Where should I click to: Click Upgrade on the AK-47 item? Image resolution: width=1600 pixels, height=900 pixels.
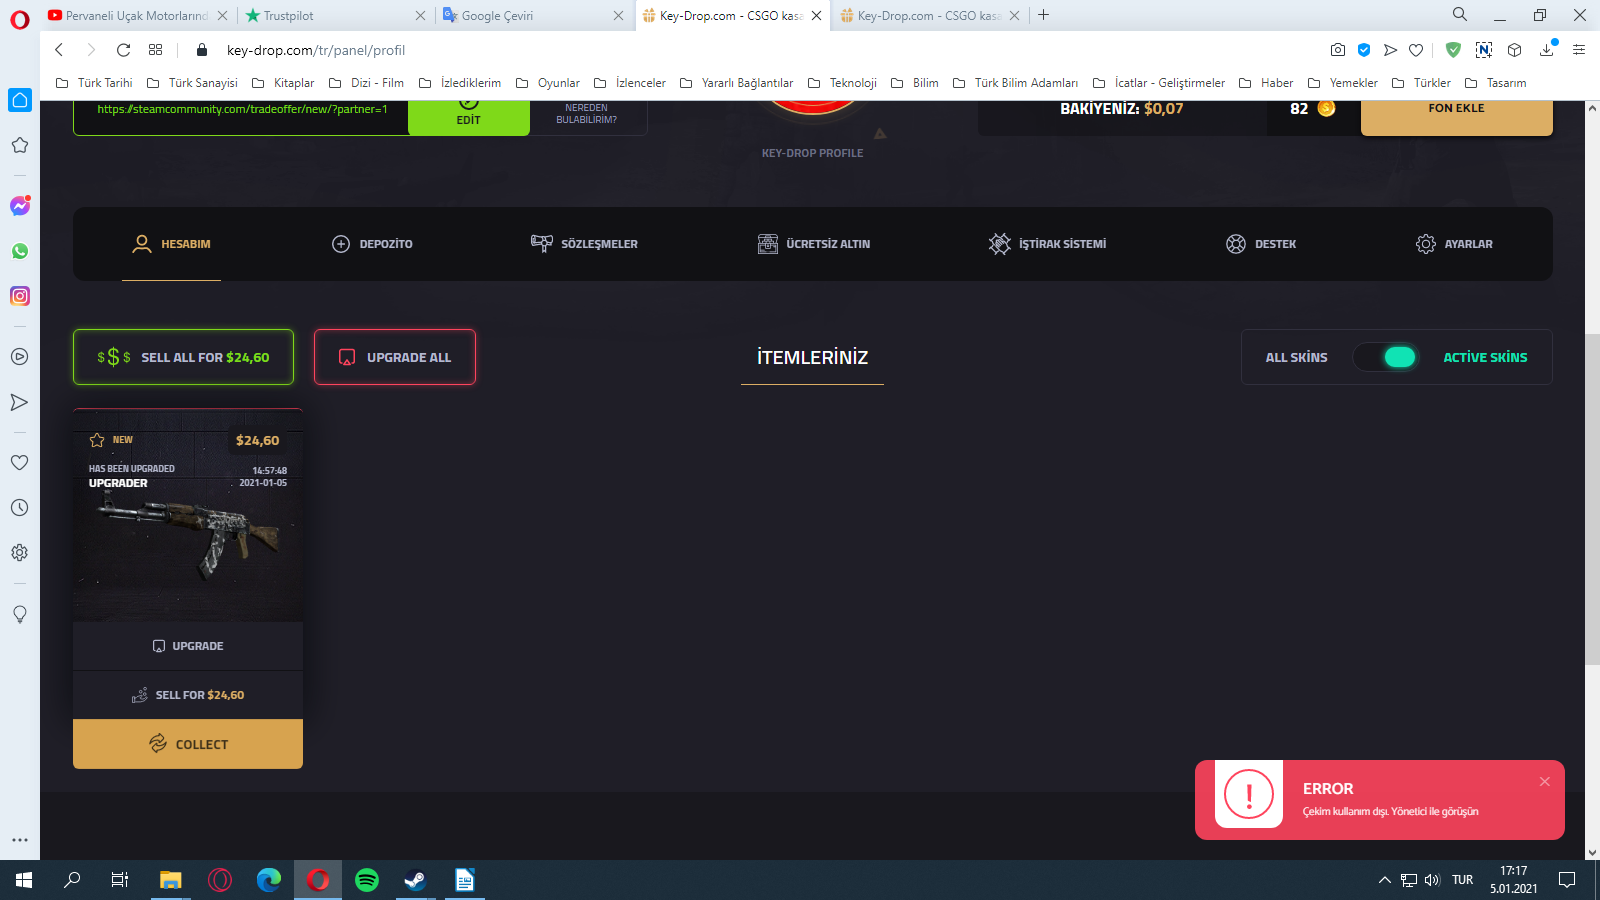[188, 646]
